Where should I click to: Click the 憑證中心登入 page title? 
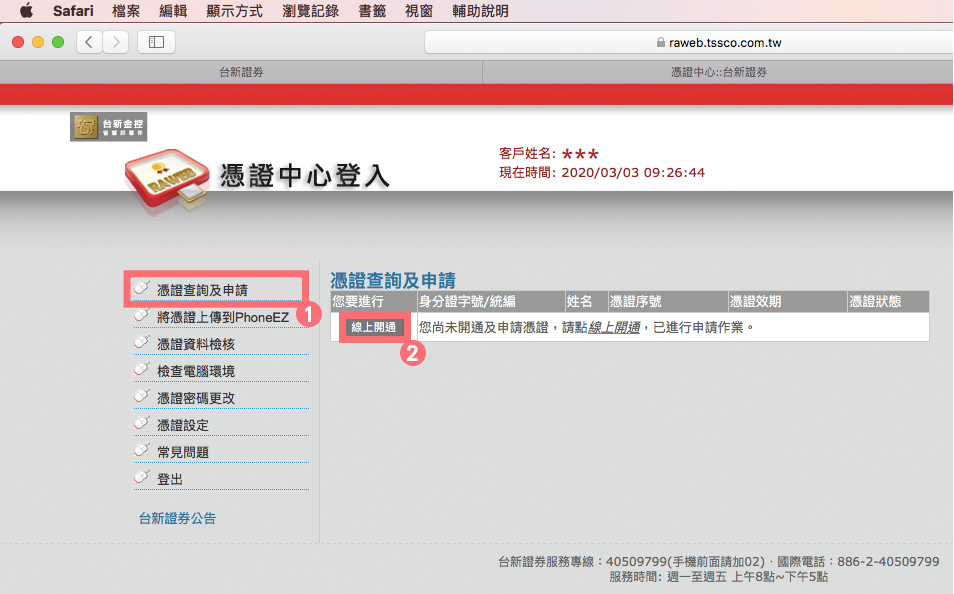[x=304, y=175]
